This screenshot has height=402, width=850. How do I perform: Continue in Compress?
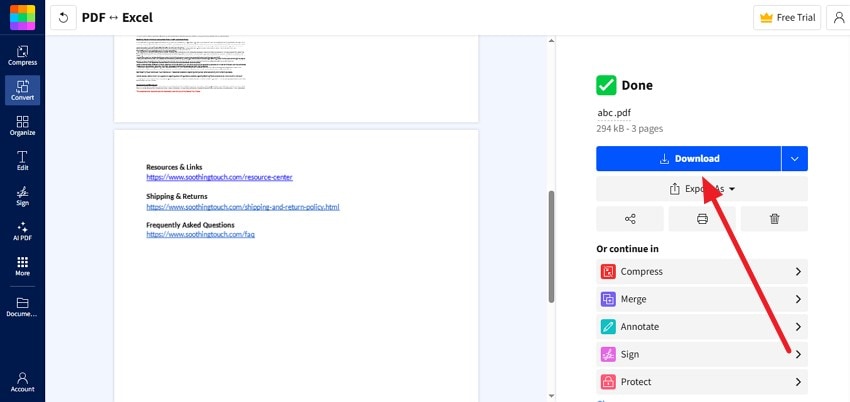tap(702, 271)
